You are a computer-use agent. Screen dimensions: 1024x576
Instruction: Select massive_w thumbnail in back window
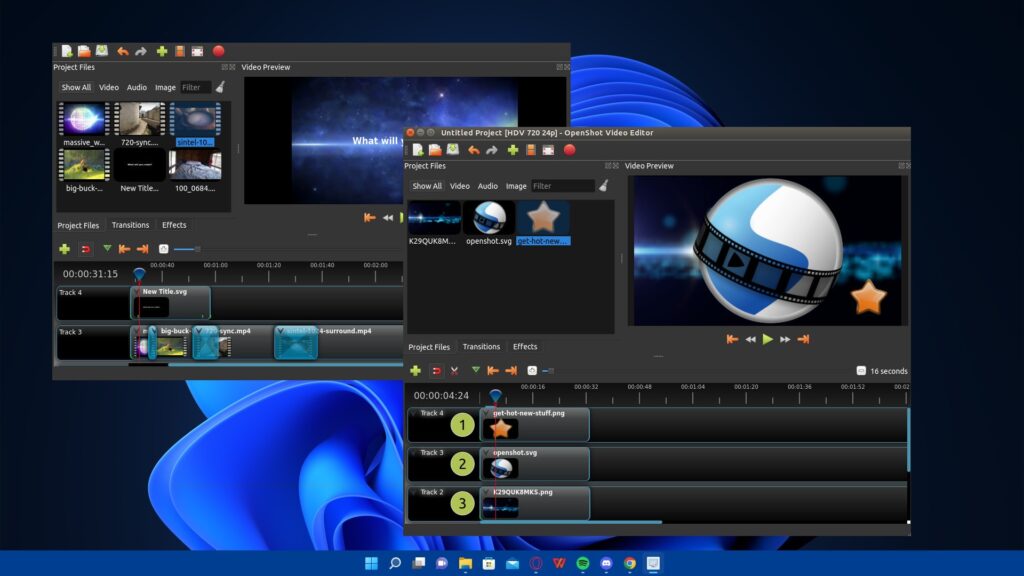pos(84,119)
